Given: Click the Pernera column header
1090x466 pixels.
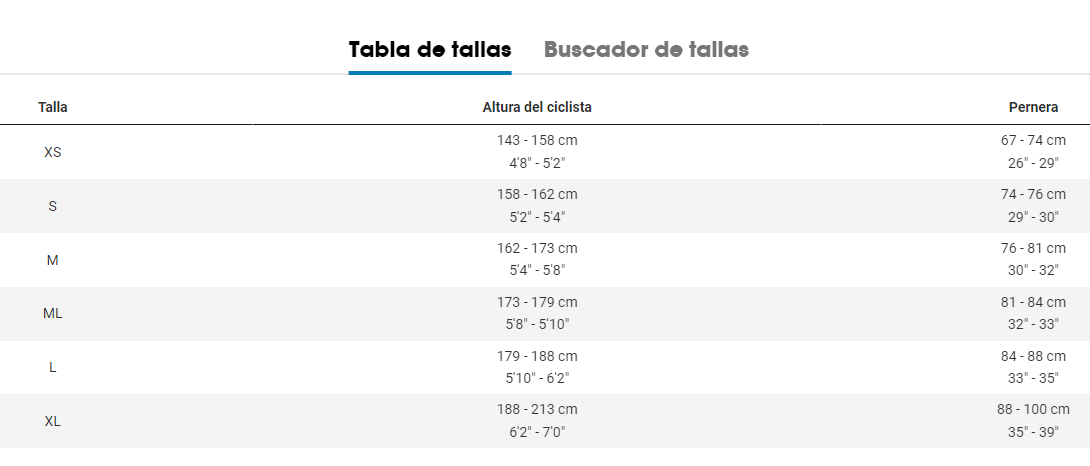Looking at the screenshot, I should [x=1033, y=107].
